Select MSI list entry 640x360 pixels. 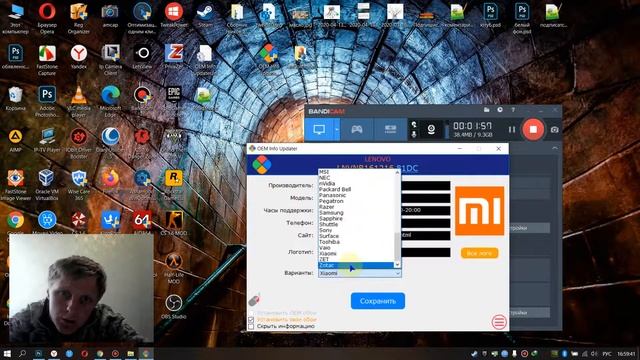(x=356, y=172)
